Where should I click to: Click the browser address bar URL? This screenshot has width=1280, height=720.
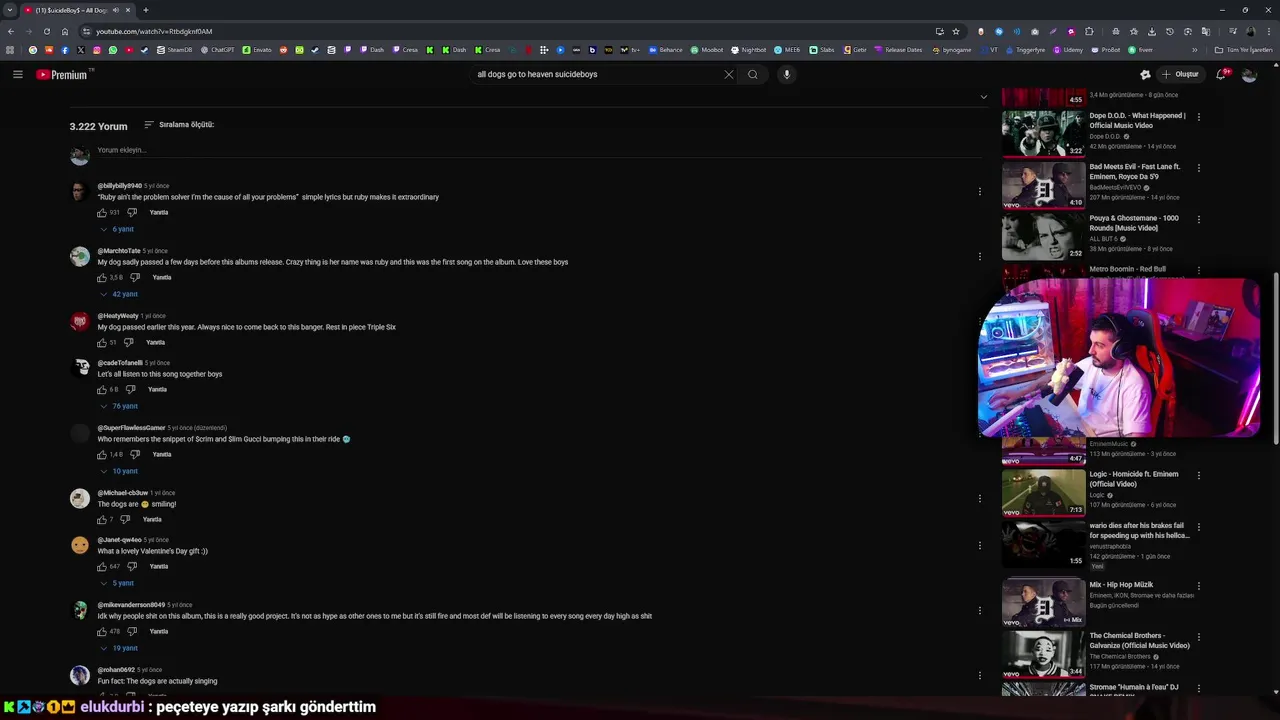[154, 31]
